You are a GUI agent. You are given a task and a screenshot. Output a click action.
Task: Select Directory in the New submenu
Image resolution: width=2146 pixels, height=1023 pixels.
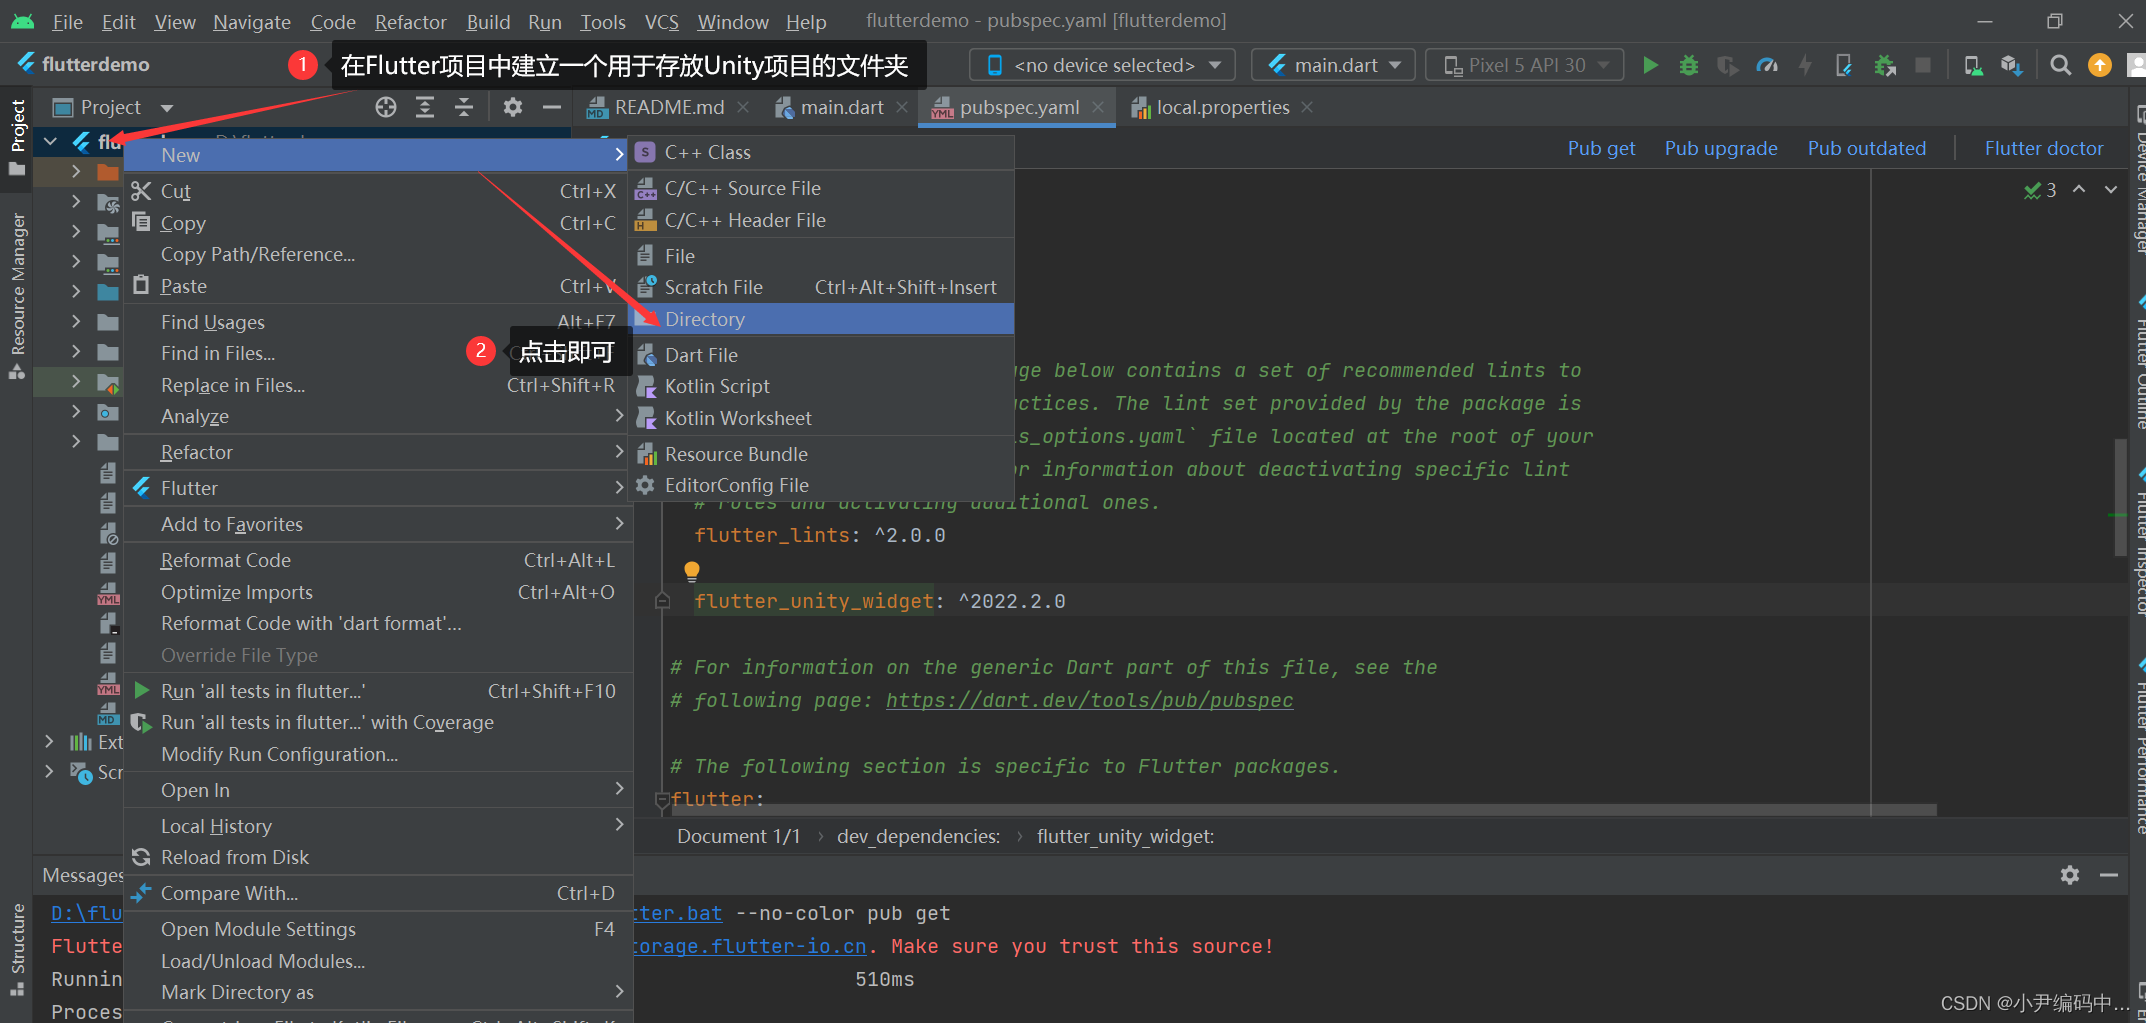(822, 319)
